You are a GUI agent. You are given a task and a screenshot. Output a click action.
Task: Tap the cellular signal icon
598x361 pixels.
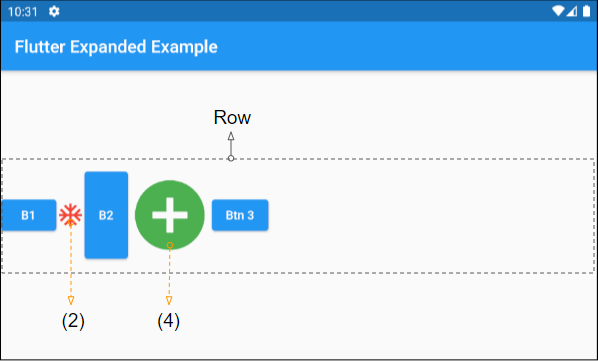[x=571, y=11]
